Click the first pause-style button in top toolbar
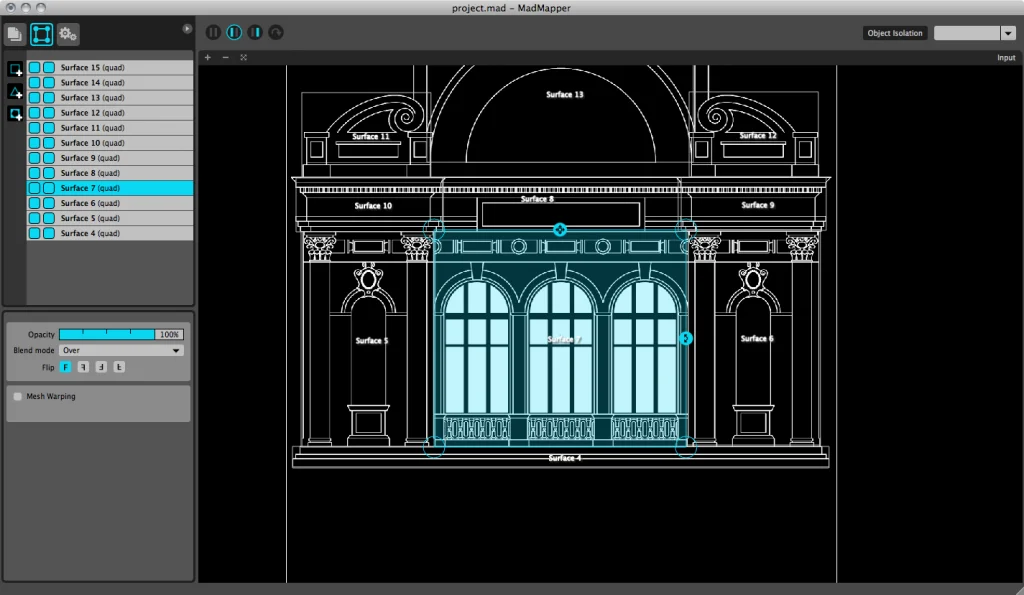This screenshot has width=1024, height=595. pos(213,33)
